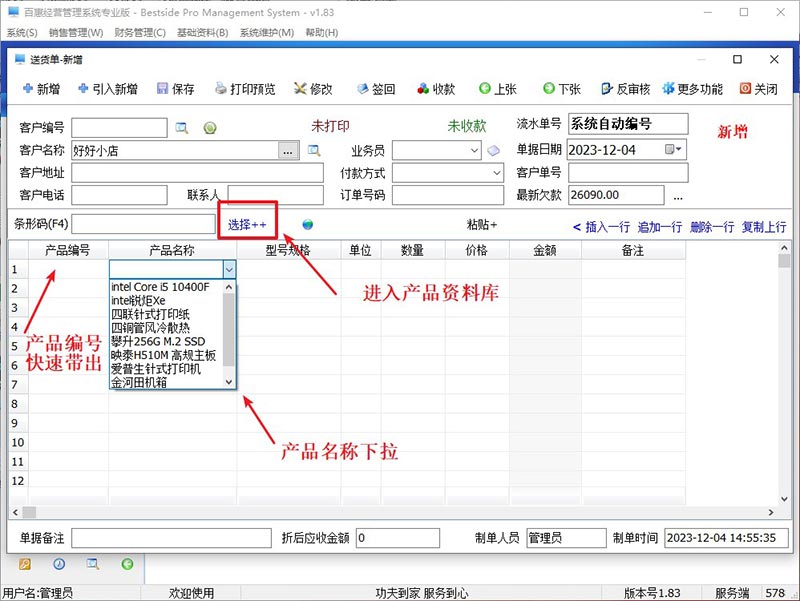Select intel锐炬Xe from product list

click(166, 300)
